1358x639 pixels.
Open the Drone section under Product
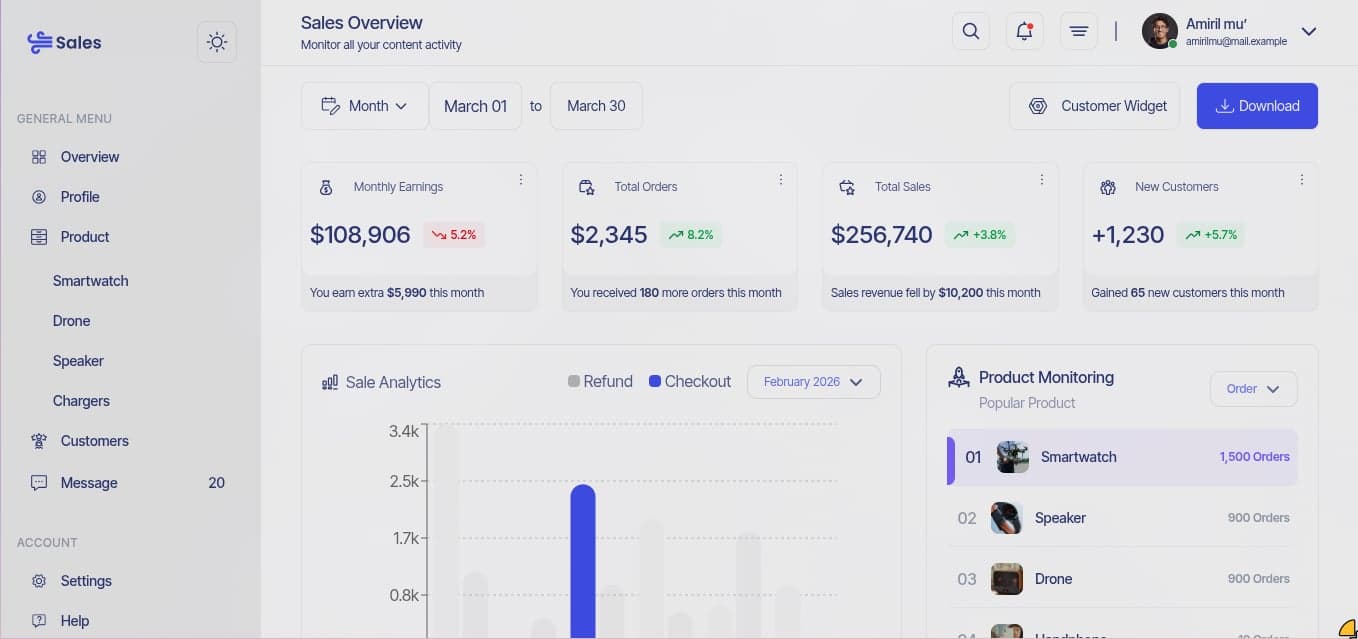(x=71, y=320)
